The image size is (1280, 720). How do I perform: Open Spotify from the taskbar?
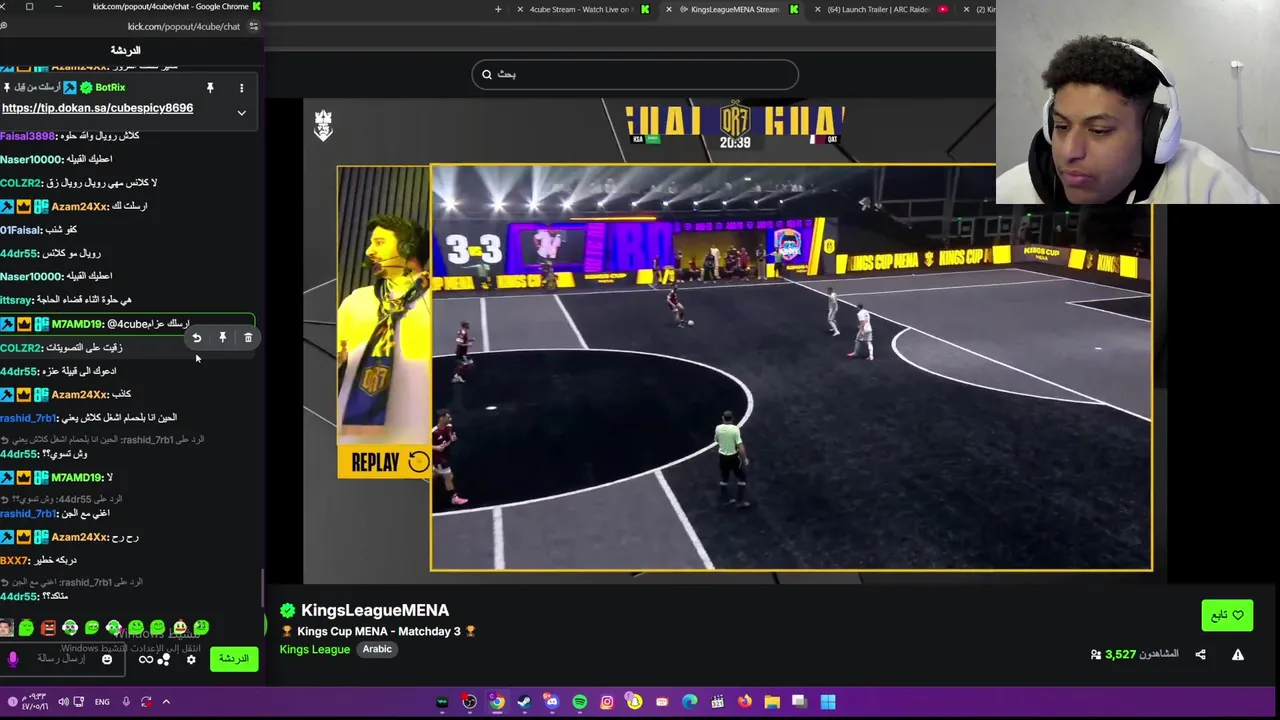click(579, 702)
